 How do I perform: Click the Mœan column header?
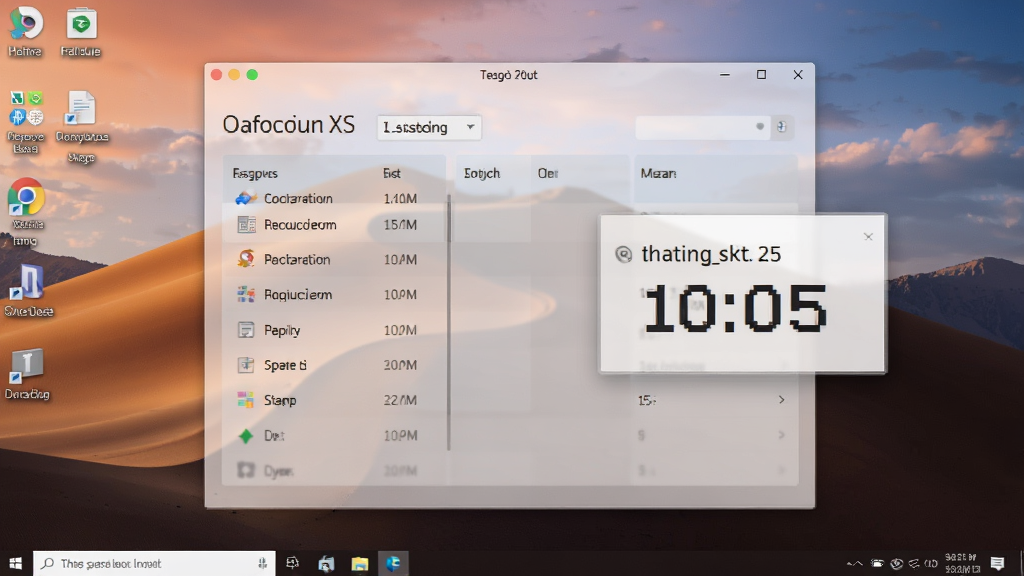[658, 173]
